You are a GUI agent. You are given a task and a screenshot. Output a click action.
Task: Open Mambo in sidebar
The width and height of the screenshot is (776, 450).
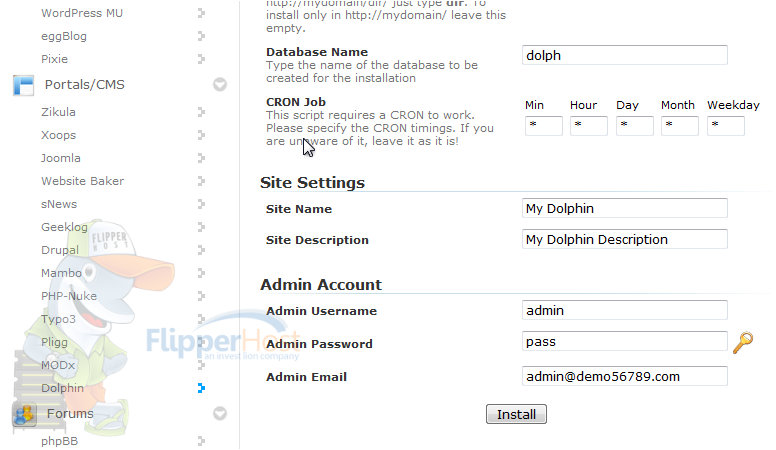coord(61,273)
